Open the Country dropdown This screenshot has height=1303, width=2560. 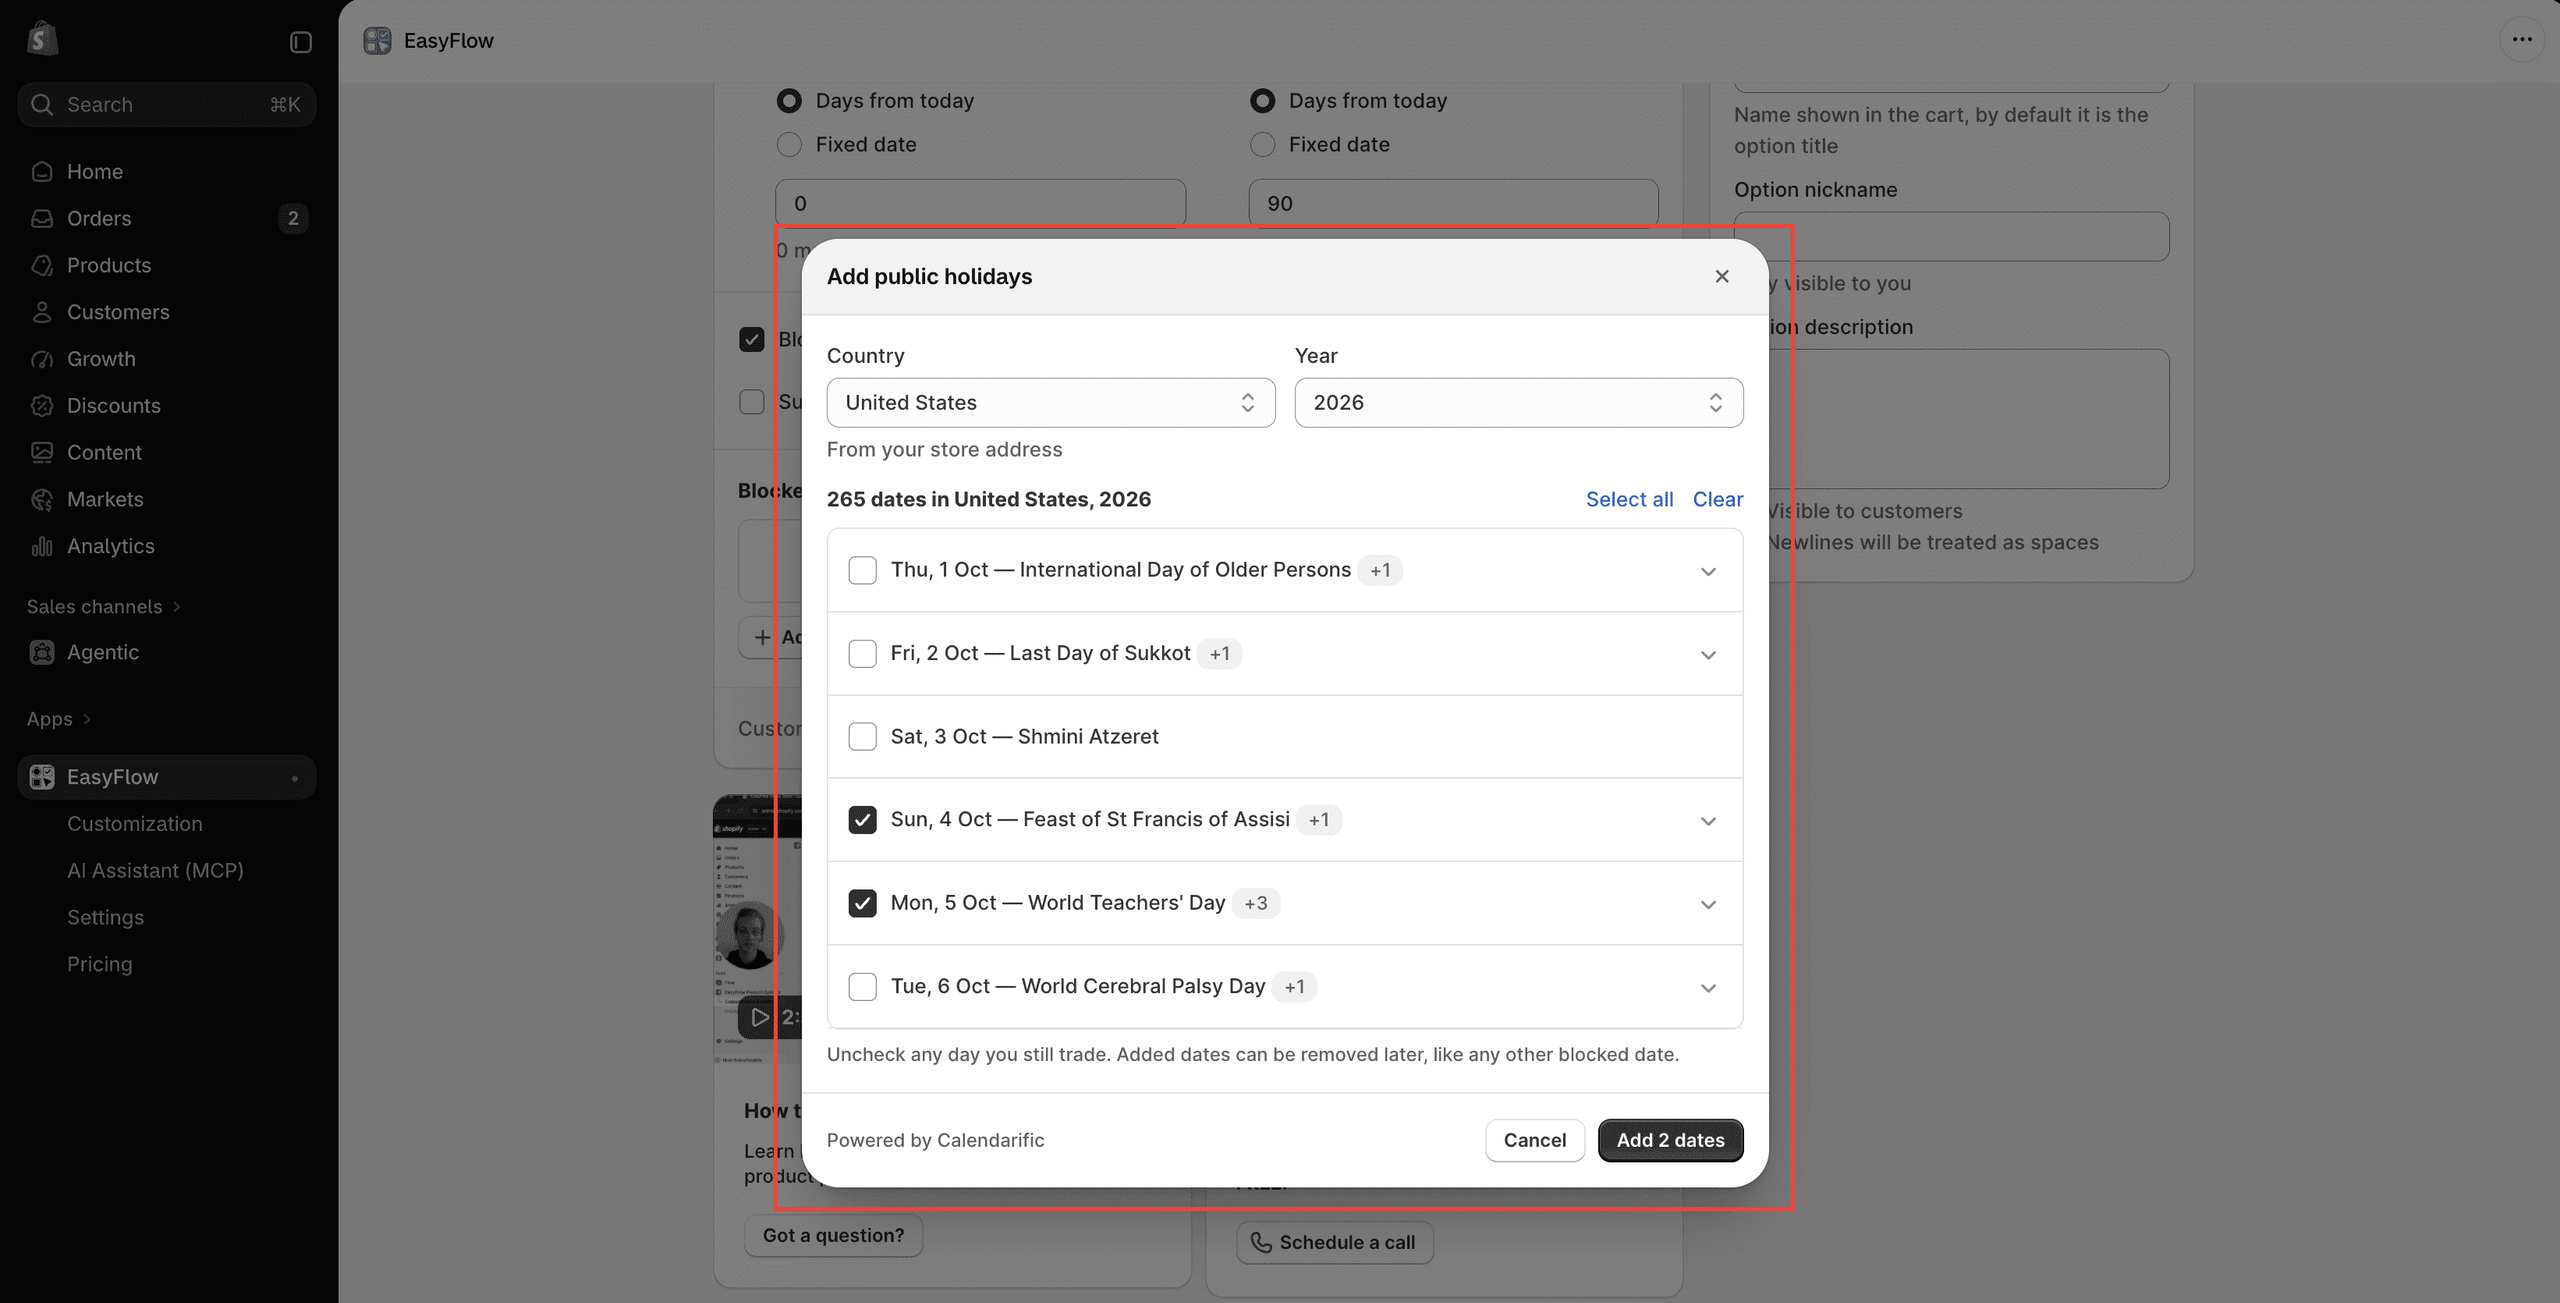(1051, 402)
